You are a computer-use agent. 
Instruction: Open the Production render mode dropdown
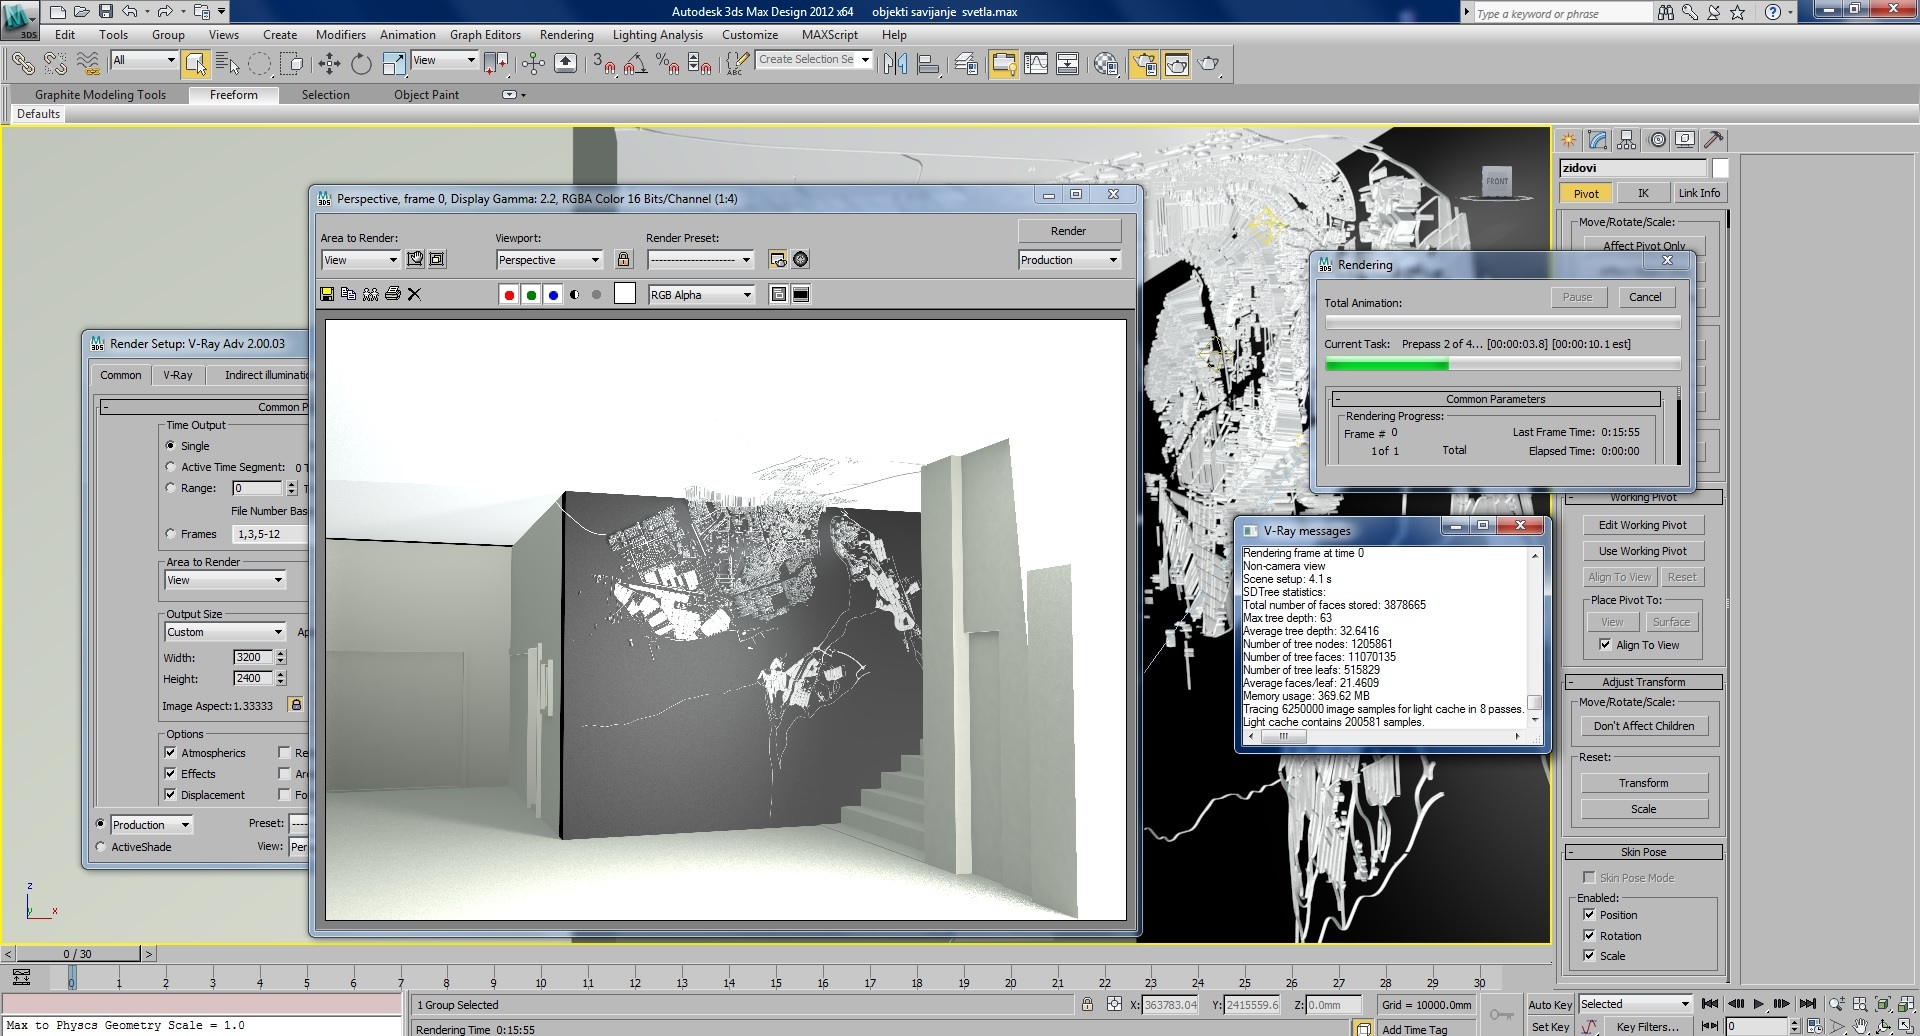click(1069, 260)
